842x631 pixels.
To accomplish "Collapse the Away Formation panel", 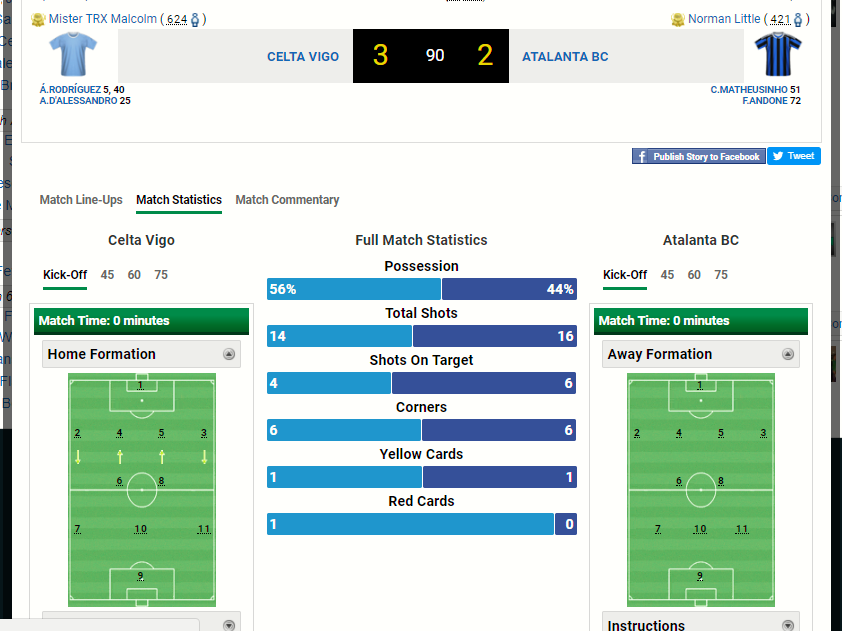I will tap(788, 354).
